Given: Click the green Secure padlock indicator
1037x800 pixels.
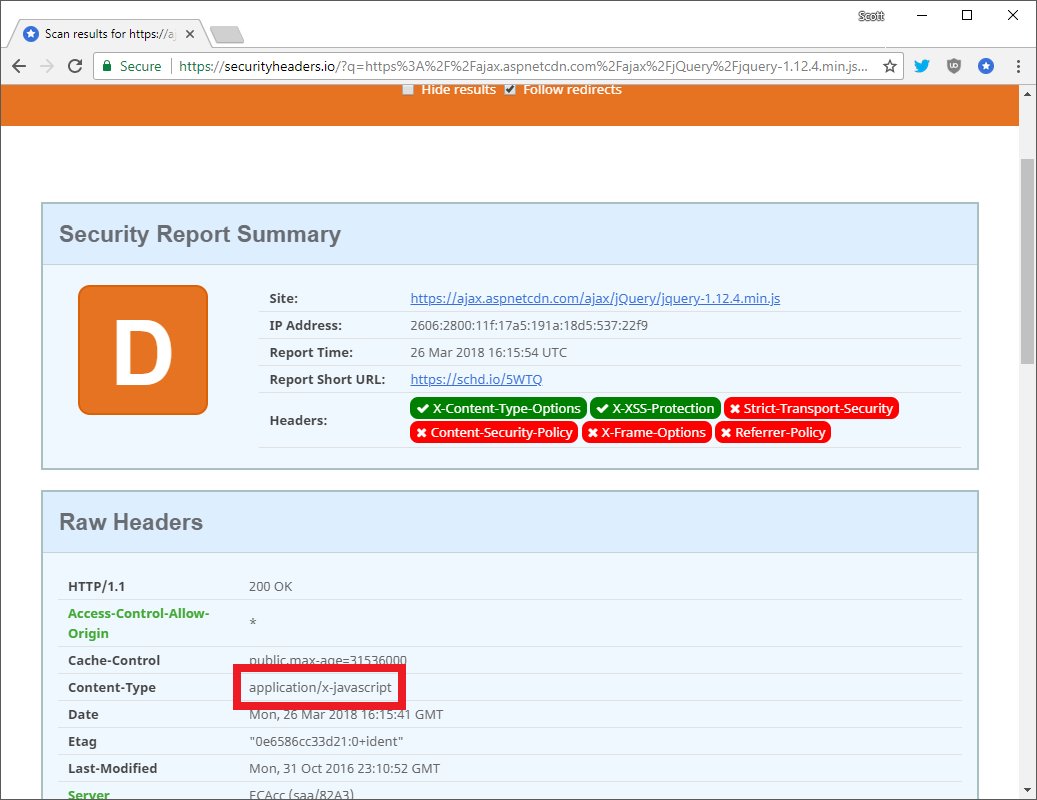Looking at the screenshot, I should pos(132,66).
